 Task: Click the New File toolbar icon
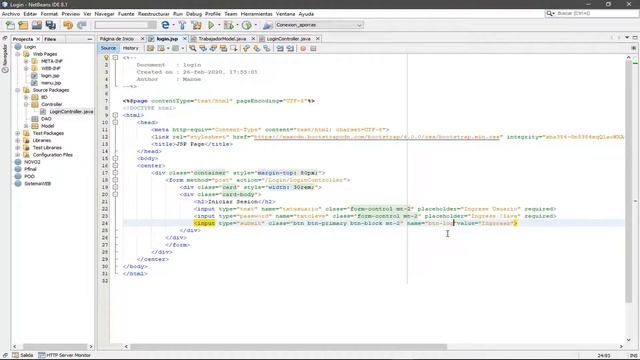click(10, 25)
